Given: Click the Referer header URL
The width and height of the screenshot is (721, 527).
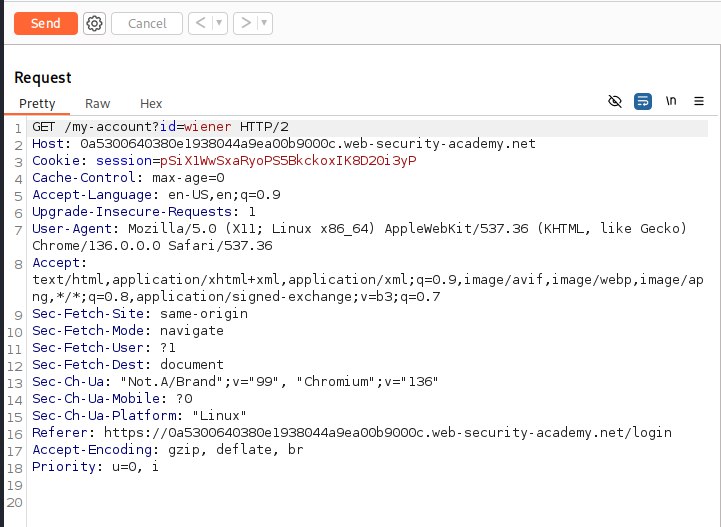Looking at the screenshot, I should tap(388, 433).
